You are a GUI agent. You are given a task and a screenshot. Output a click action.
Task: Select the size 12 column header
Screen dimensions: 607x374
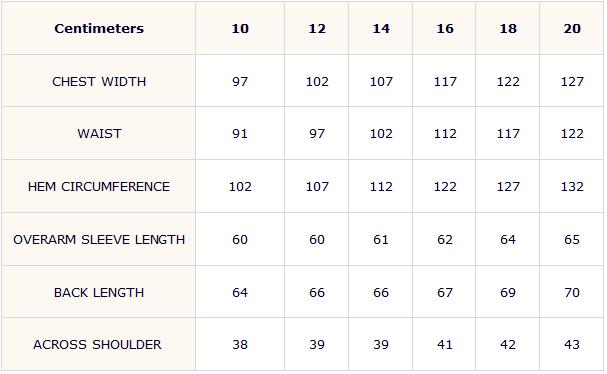click(317, 28)
